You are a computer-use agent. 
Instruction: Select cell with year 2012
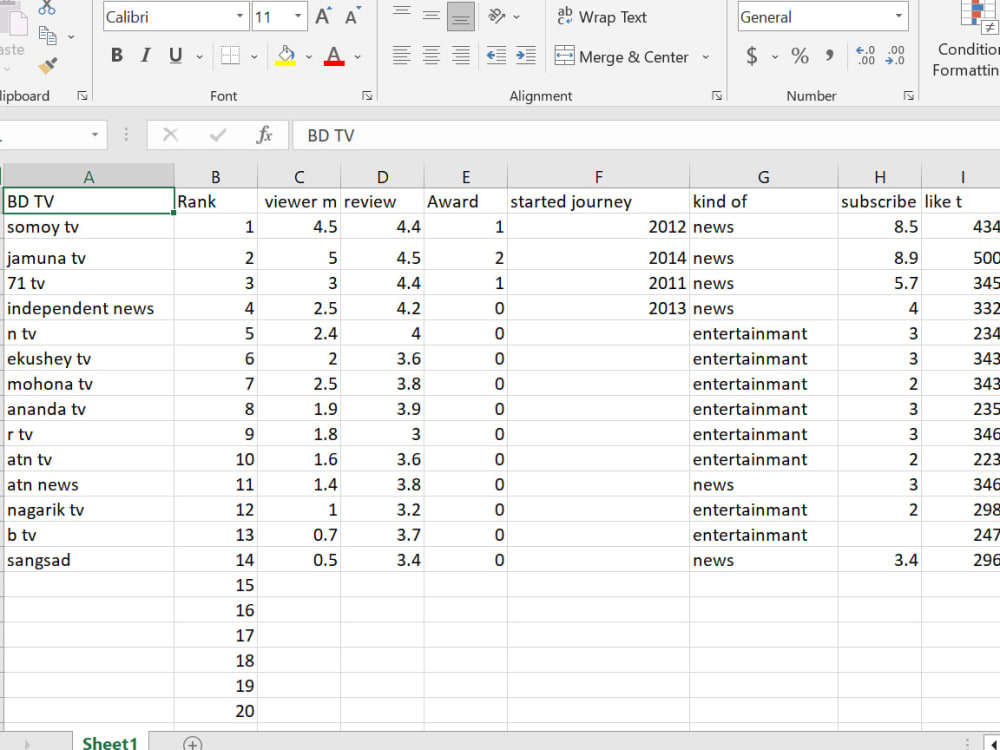598,226
